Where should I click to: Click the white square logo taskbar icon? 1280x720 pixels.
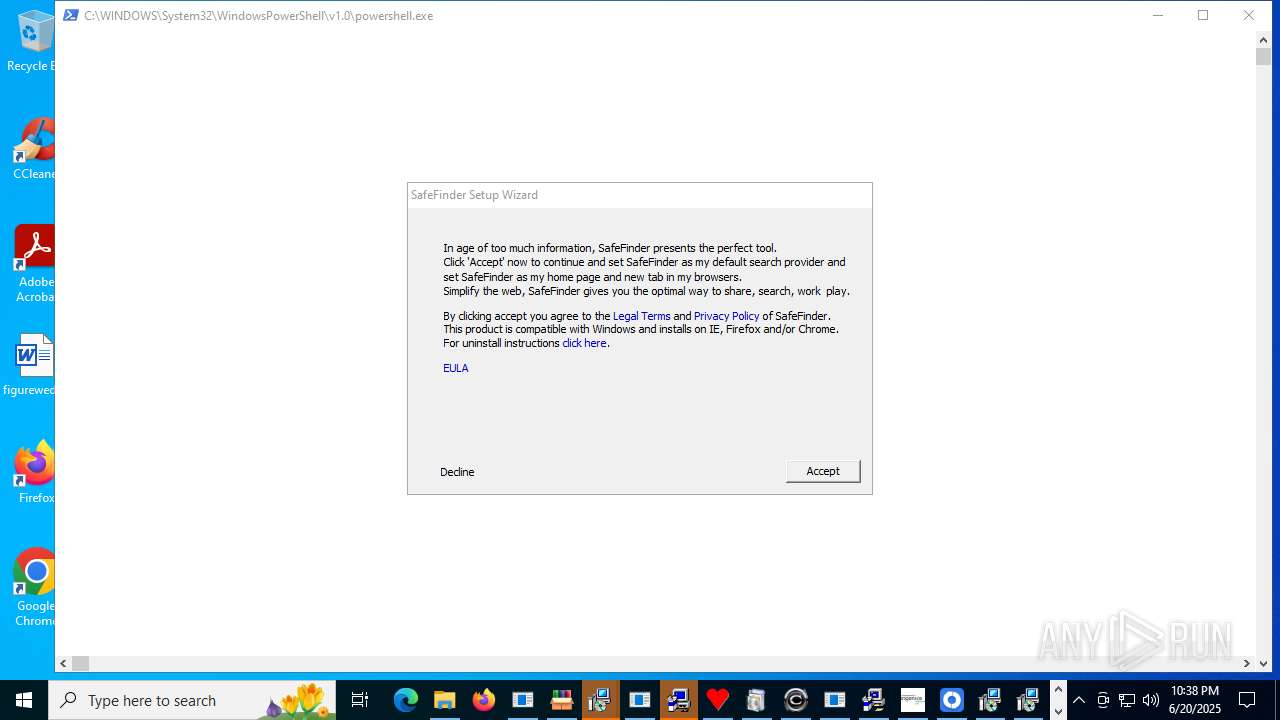912,700
